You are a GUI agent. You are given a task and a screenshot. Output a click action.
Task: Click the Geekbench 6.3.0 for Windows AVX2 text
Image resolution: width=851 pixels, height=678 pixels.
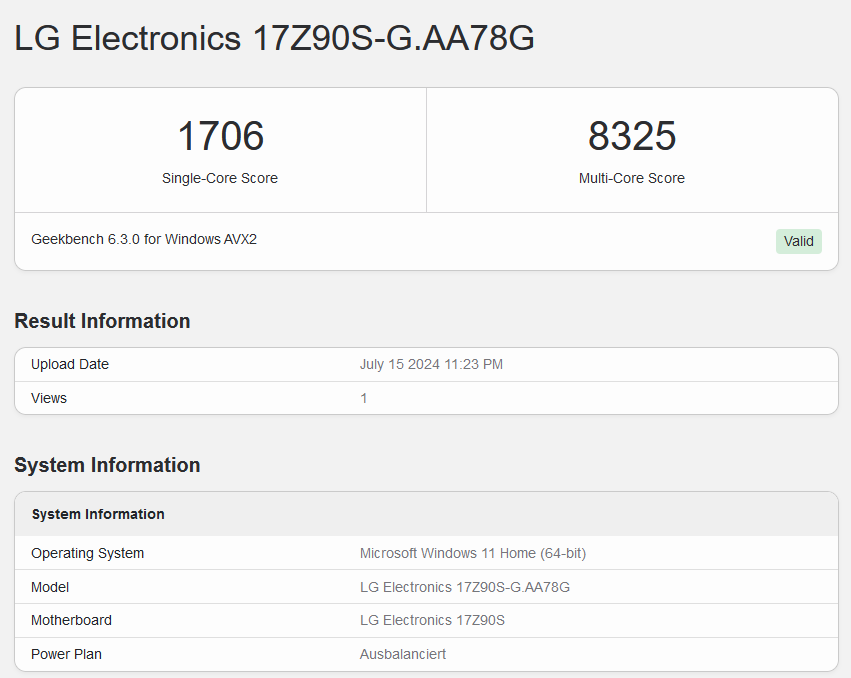click(144, 239)
